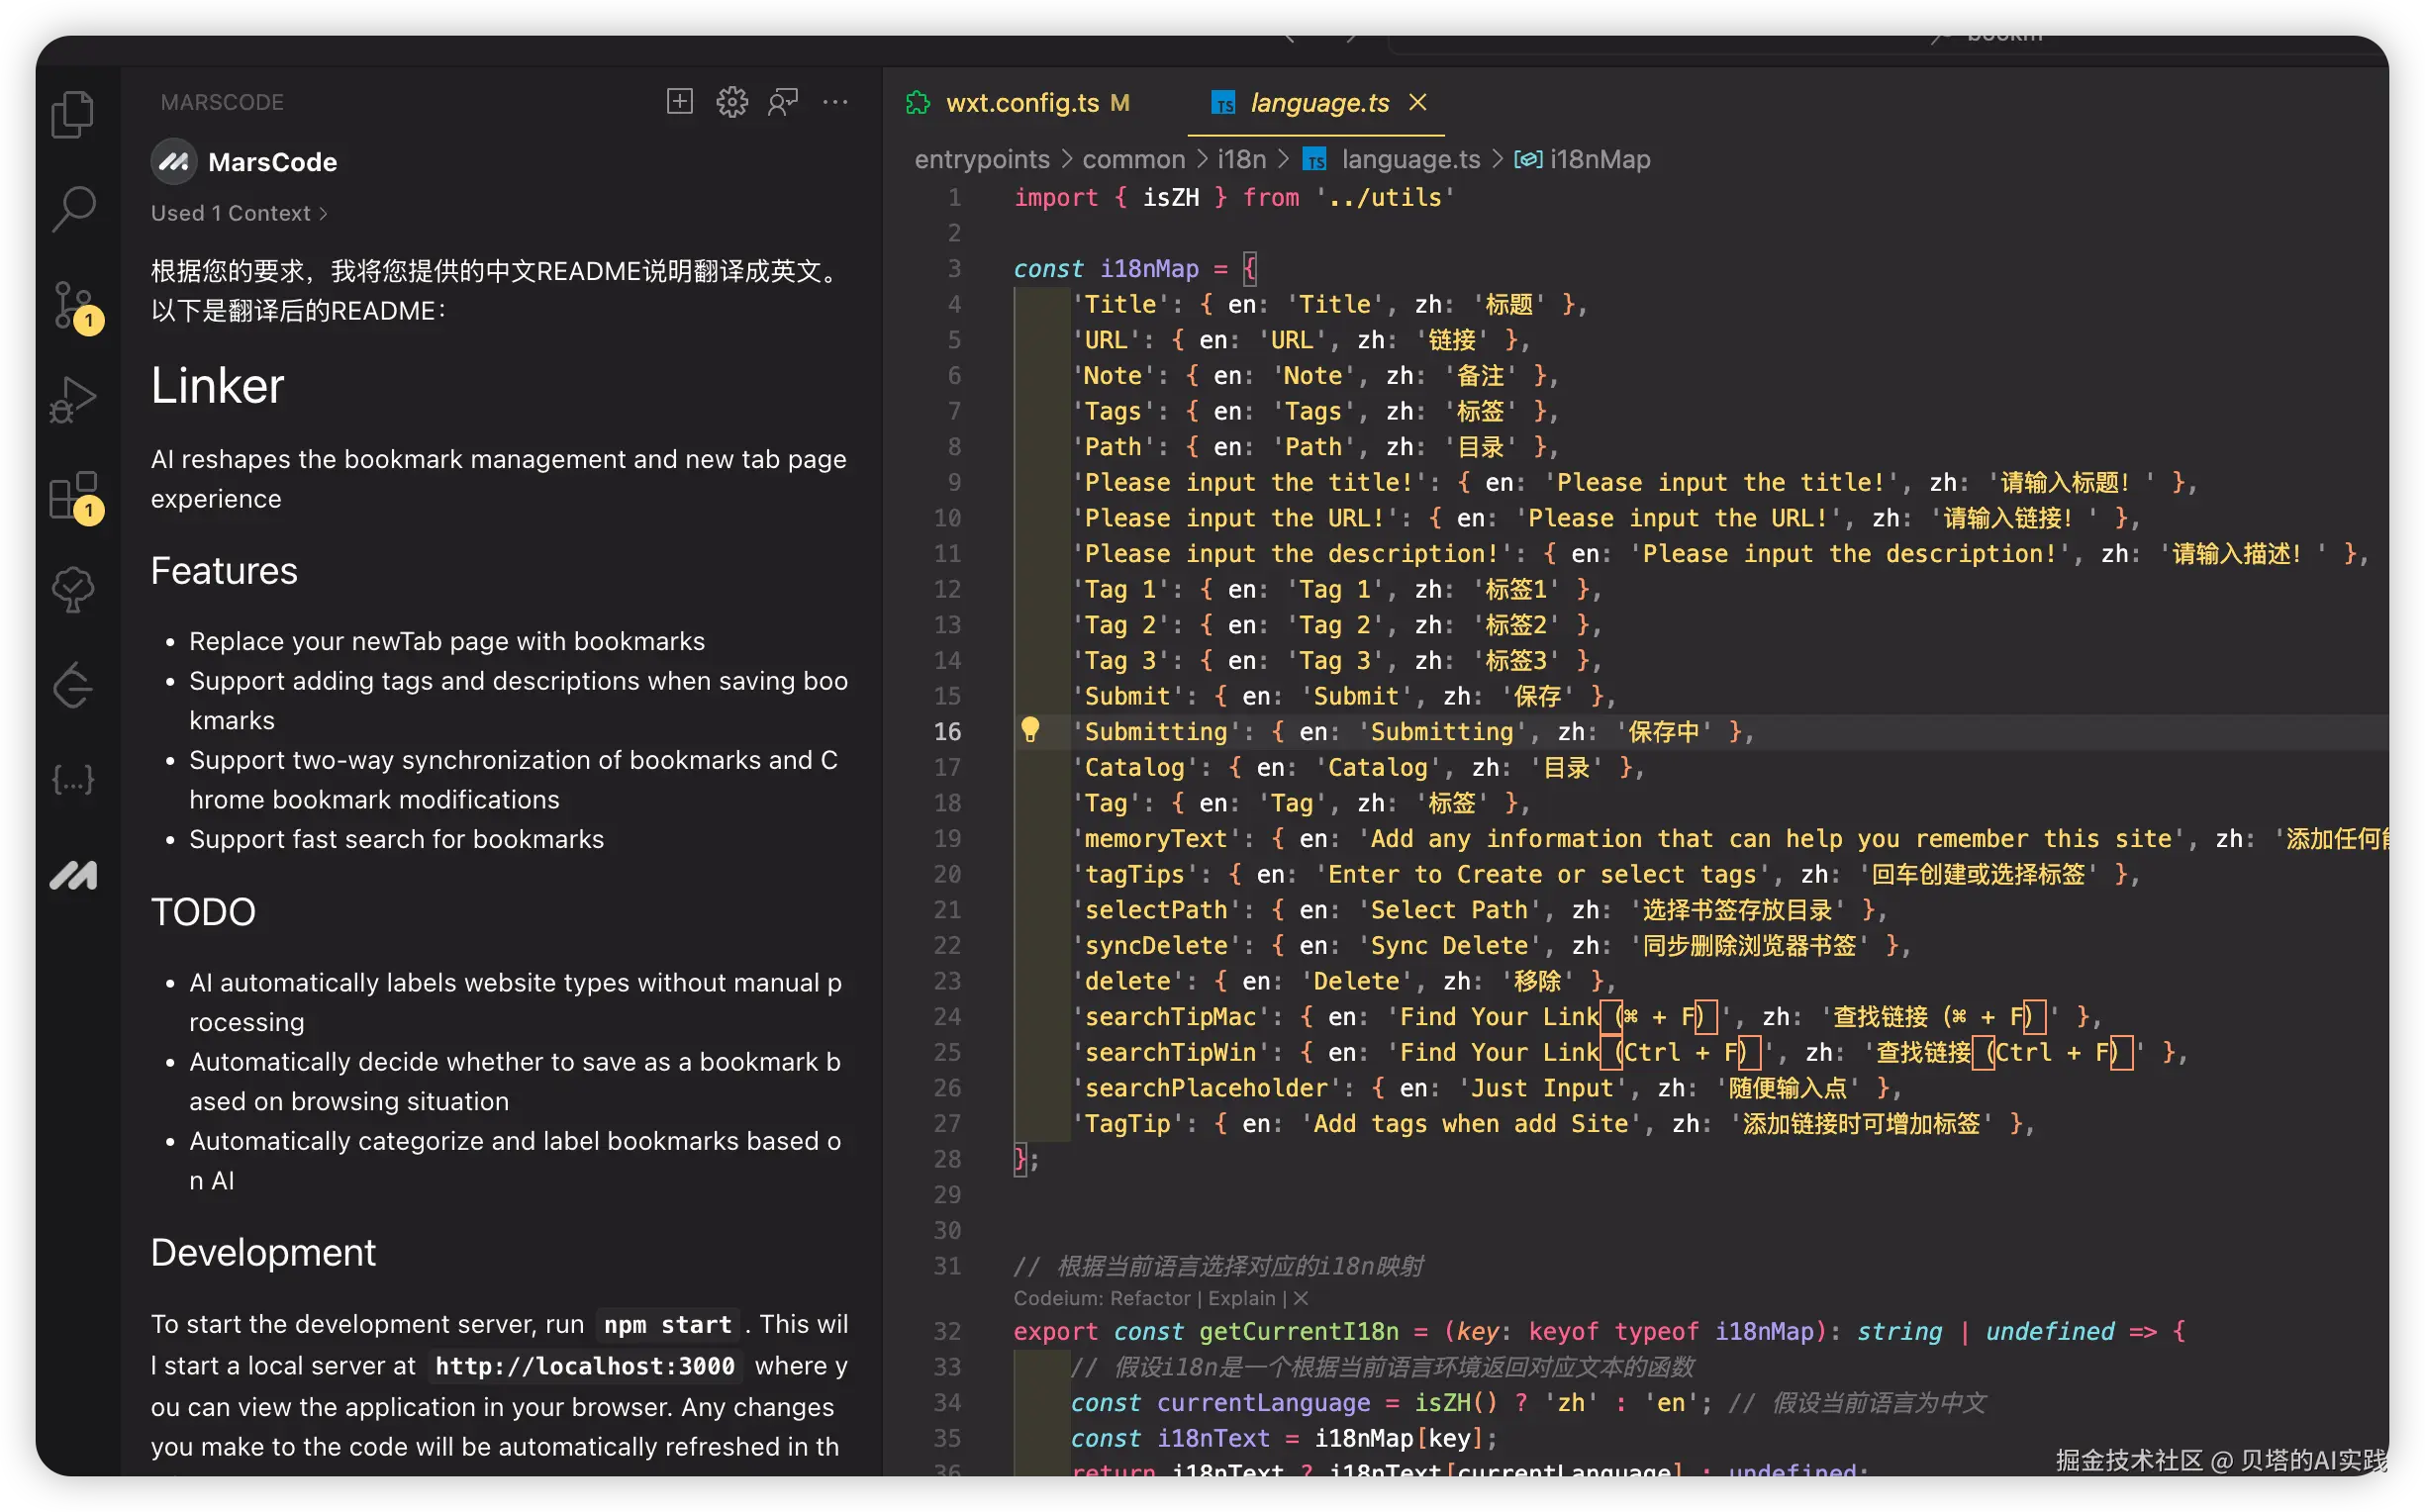Click the lightbulb quick fix on line 16
The width and height of the screenshot is (2425, 1512).
[1032, 730]
